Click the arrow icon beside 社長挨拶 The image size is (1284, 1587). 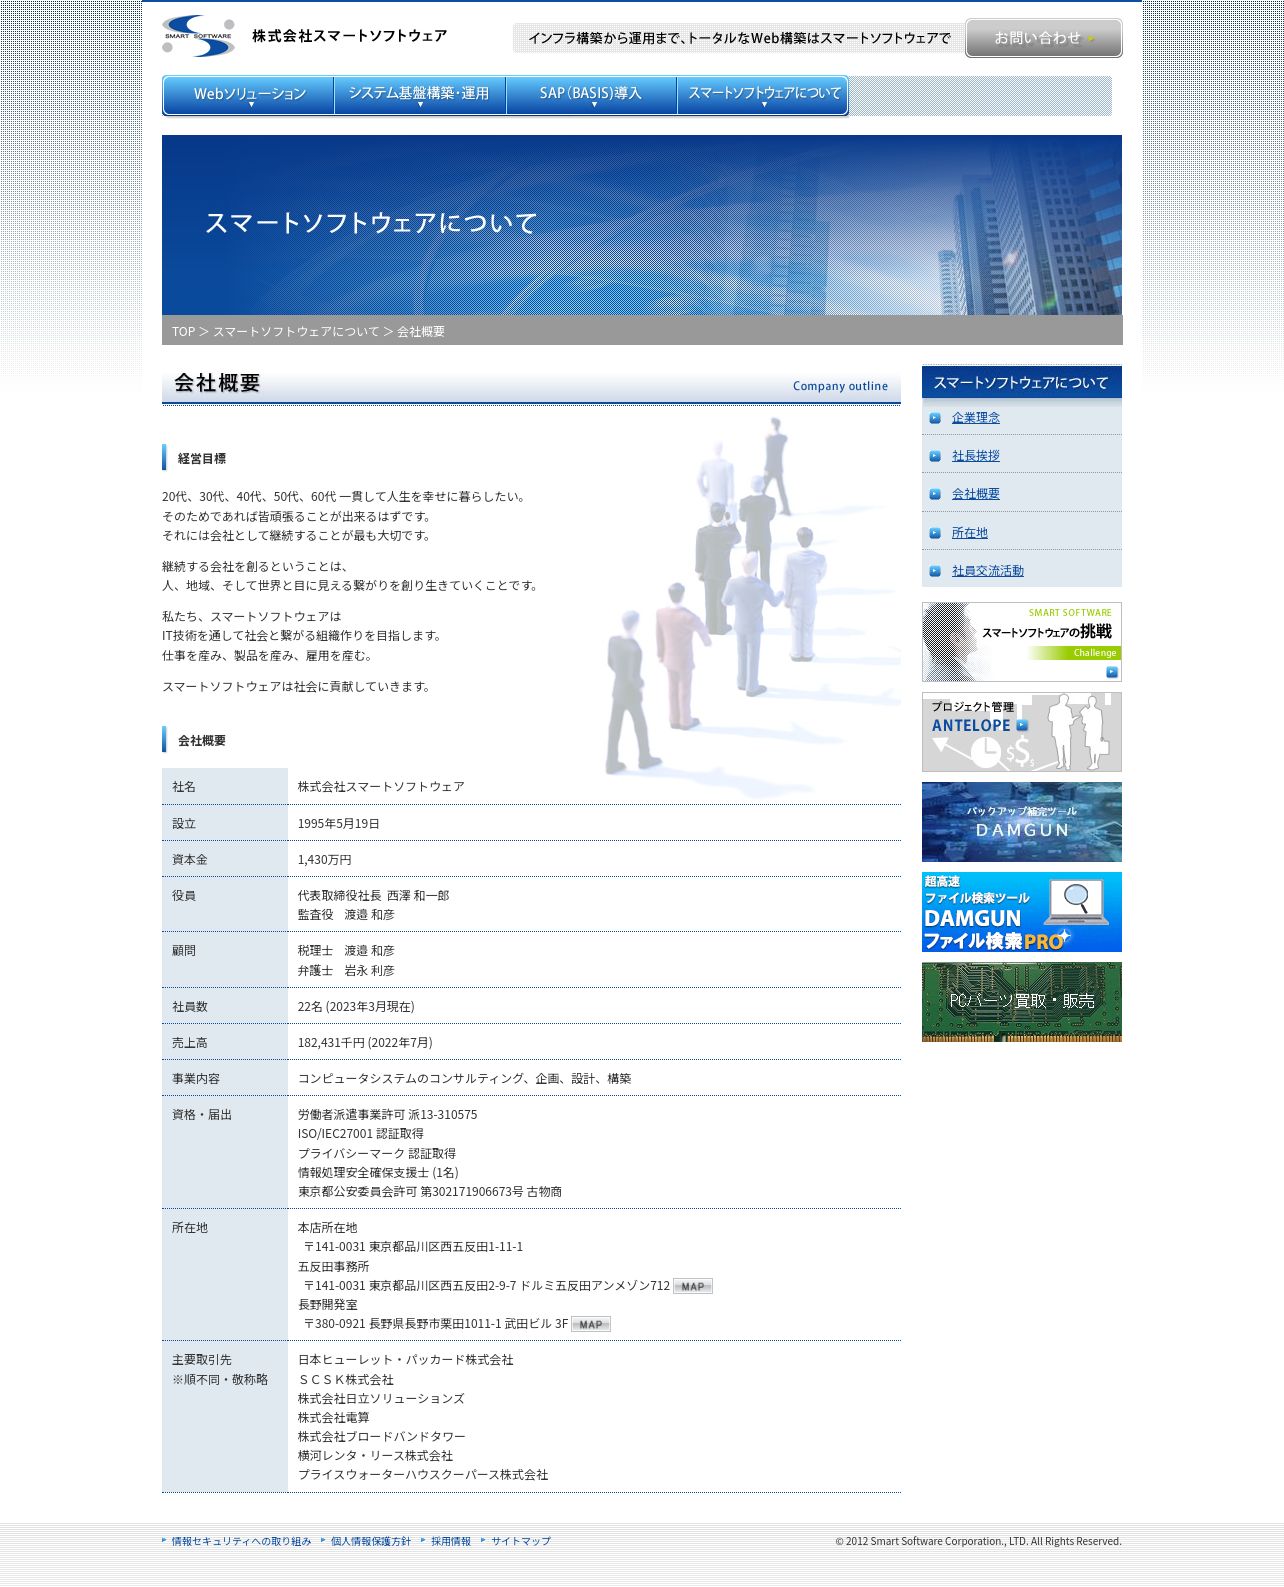pyautogui.click(x=935, y=456)
